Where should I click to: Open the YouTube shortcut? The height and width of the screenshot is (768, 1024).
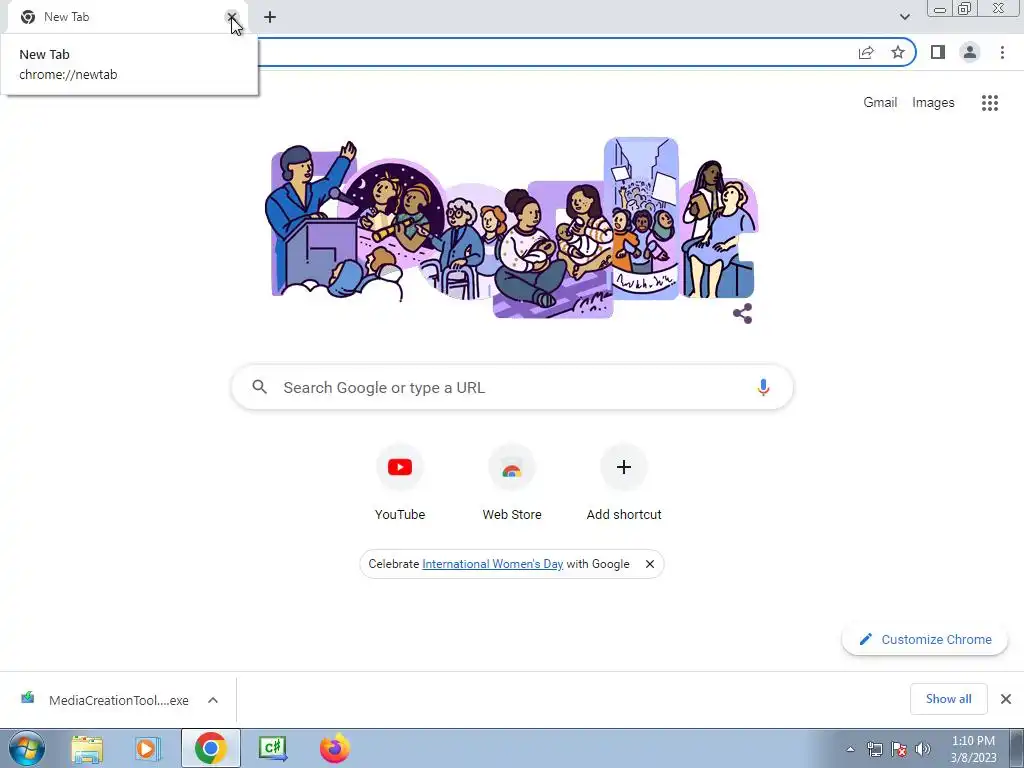tap(400, 483)
